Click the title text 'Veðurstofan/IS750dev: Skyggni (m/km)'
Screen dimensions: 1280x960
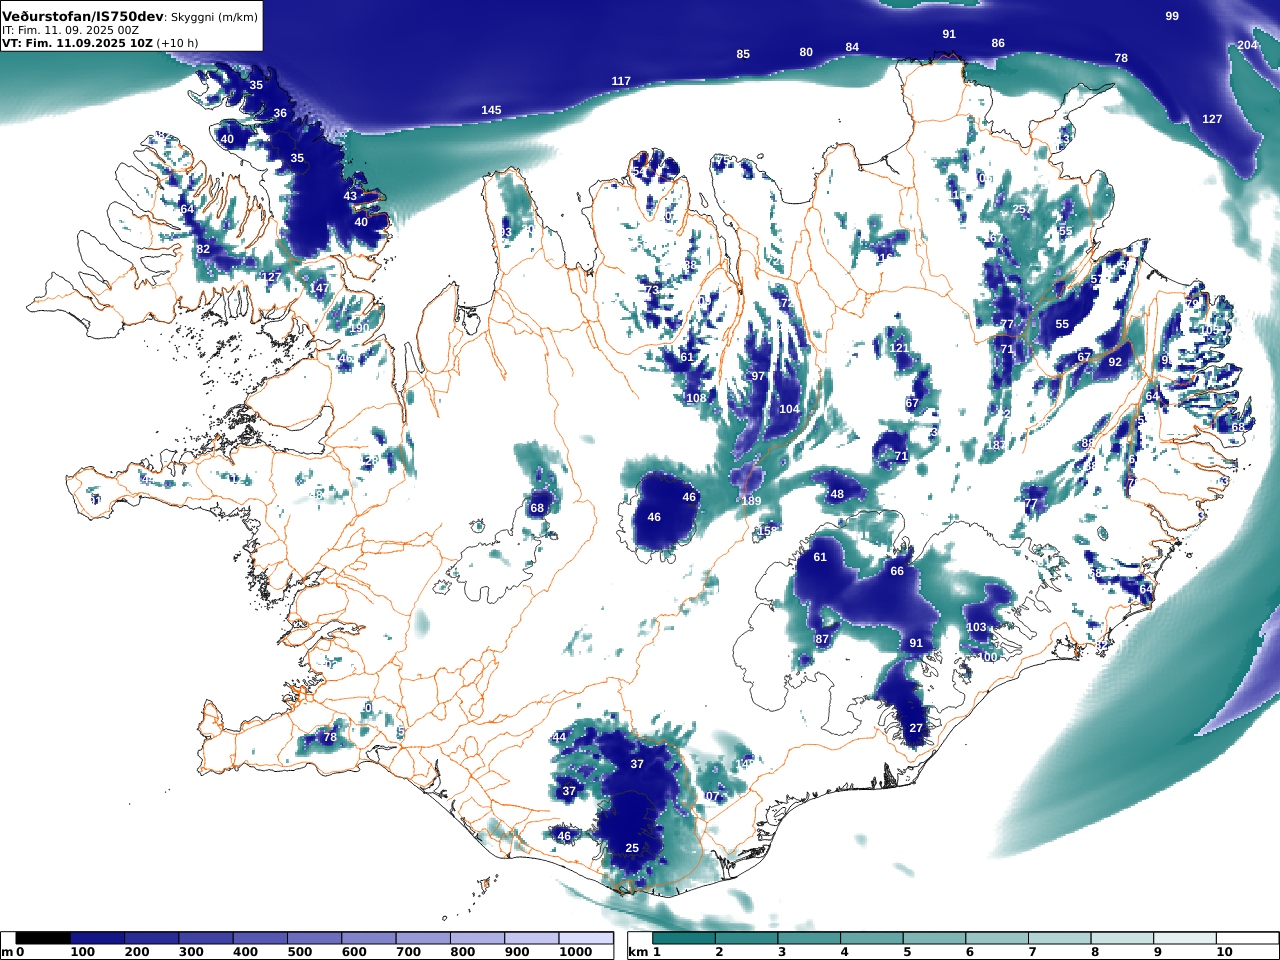[130, 17]
